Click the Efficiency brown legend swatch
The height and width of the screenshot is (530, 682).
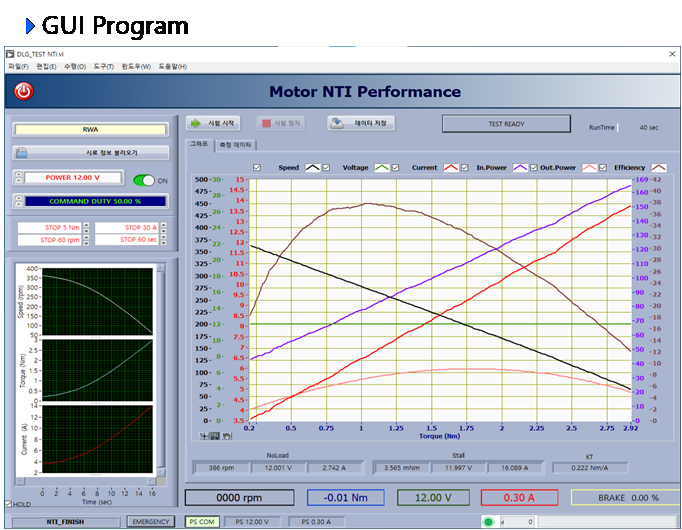(x=658, y=168)
